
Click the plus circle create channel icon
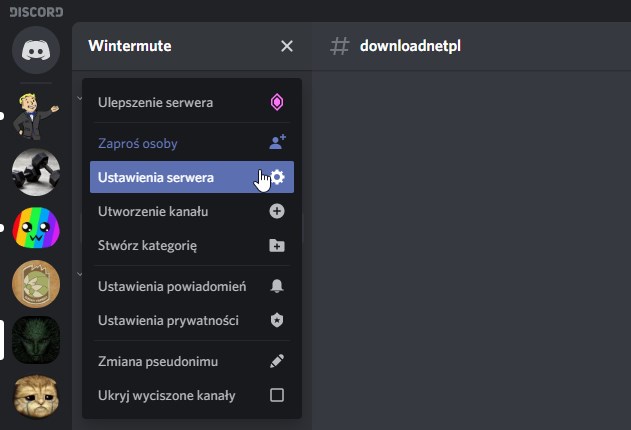click(277, 211)
